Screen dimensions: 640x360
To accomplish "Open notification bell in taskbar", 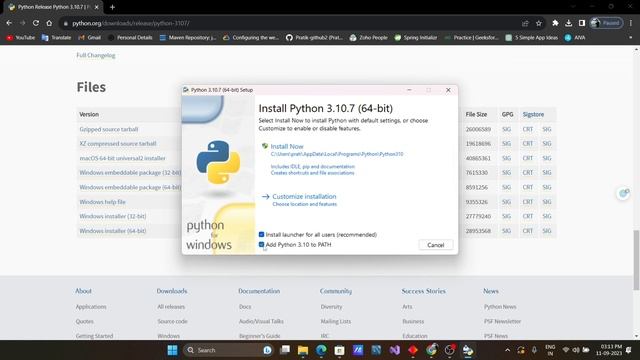I will click(x=629, y=350).
